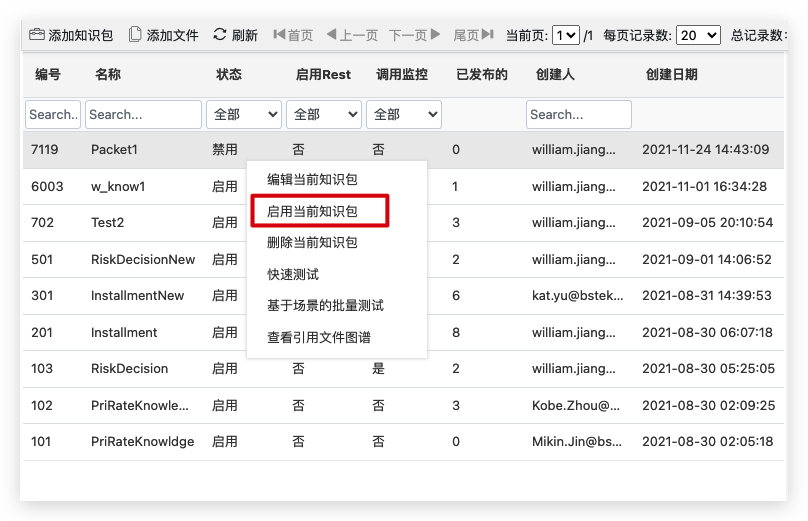Click the 添加文件 file icon

pyautogui.click(x=135, y=35)
